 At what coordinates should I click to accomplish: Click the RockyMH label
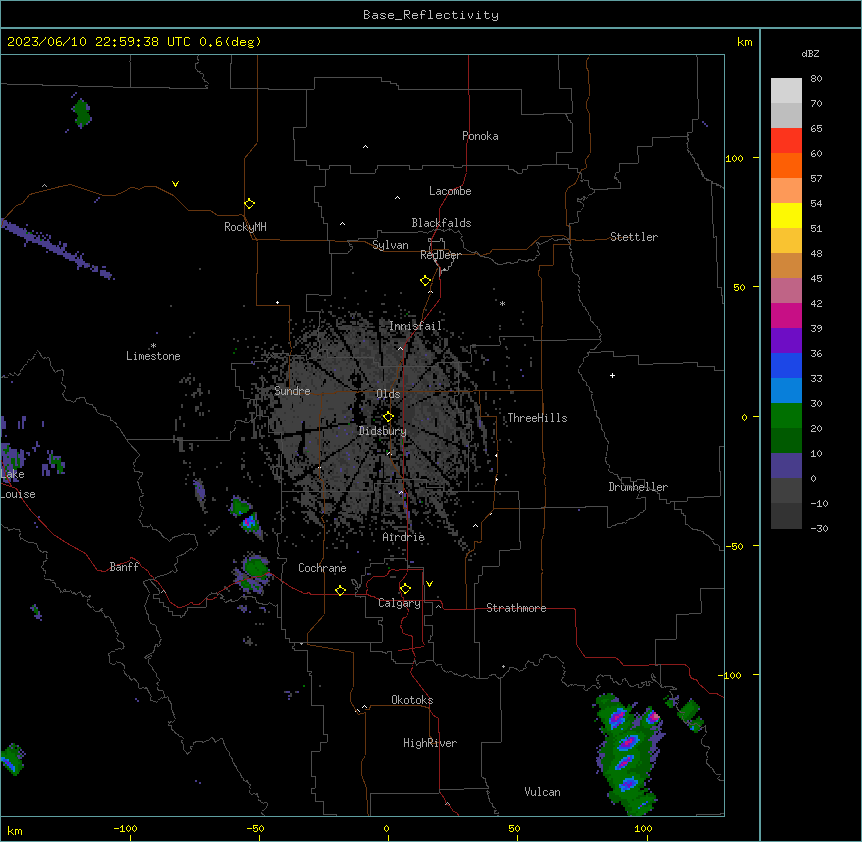245,227
